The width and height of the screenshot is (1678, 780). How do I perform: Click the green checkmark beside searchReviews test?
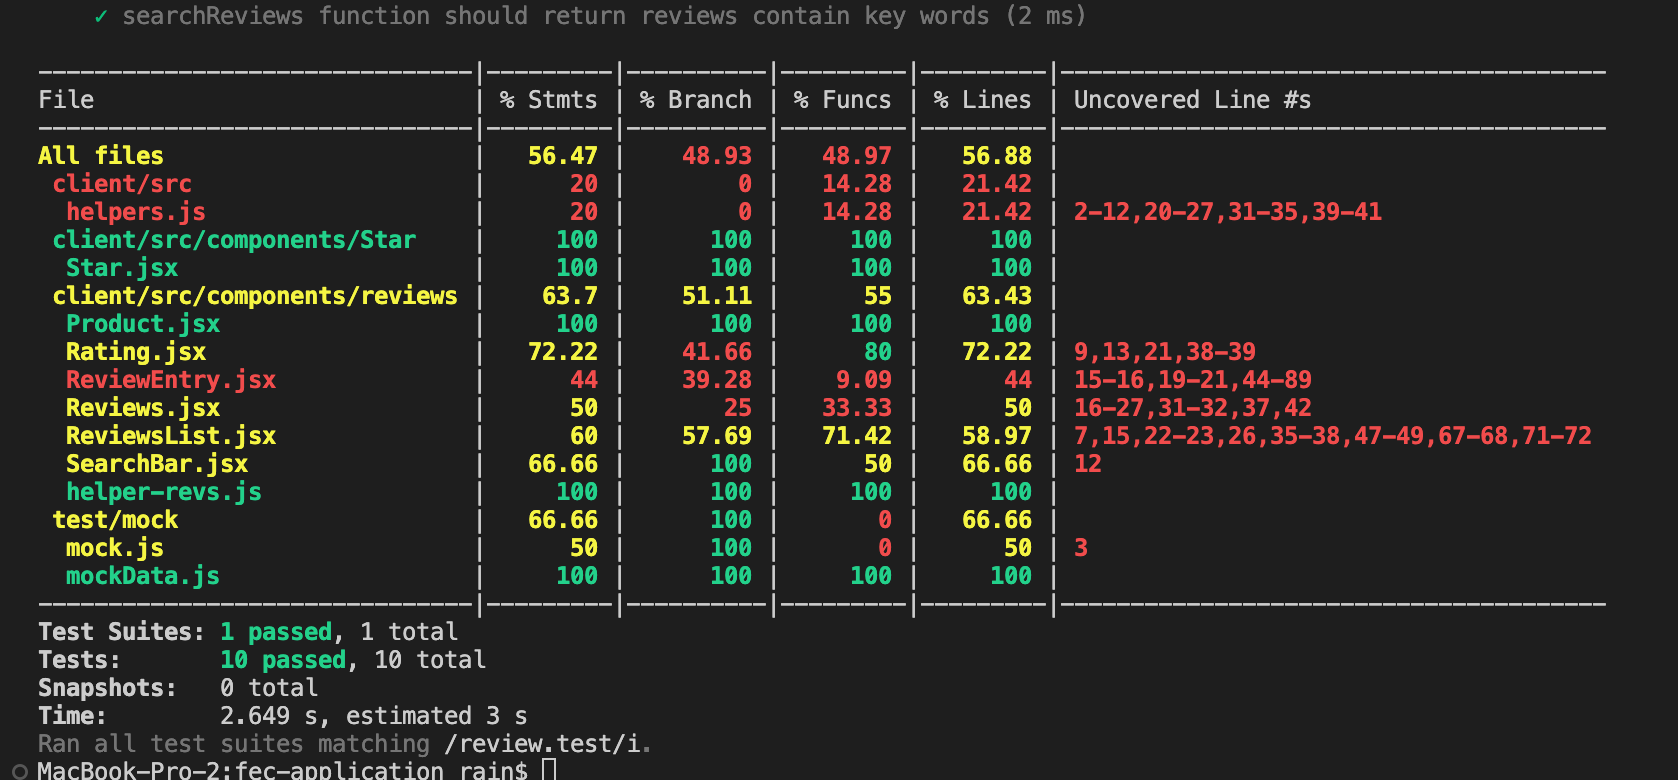[x=100, y=16]
